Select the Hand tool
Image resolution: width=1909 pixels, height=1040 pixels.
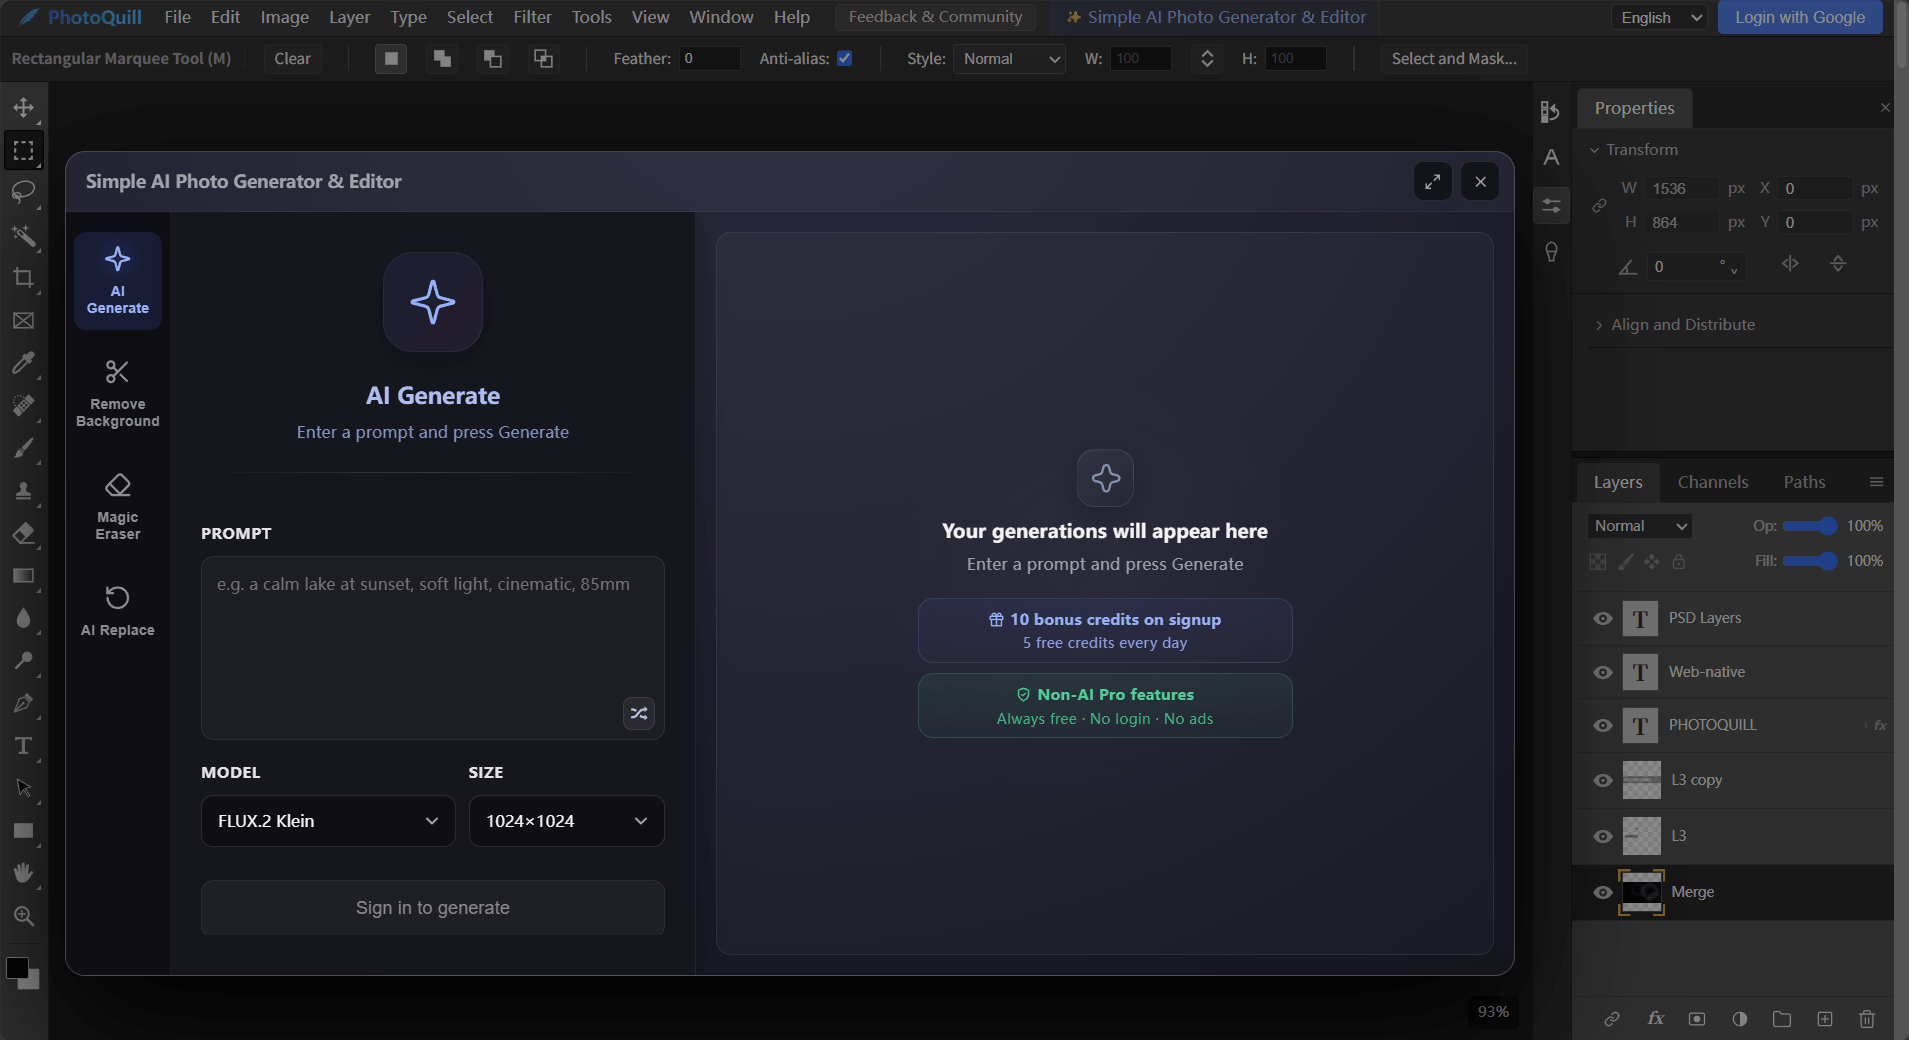(23, 873)
